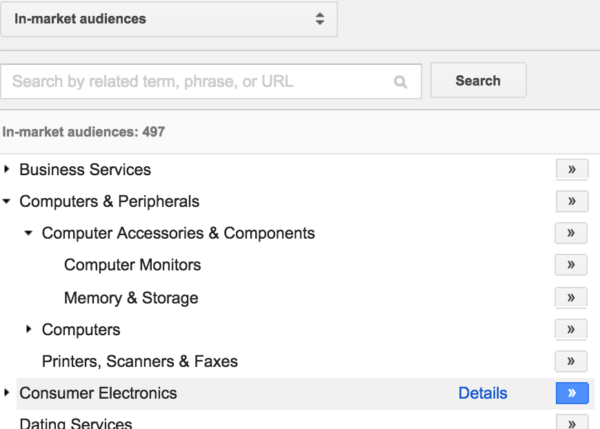Collapse the Computers & Peripherals category

point(7,201)
